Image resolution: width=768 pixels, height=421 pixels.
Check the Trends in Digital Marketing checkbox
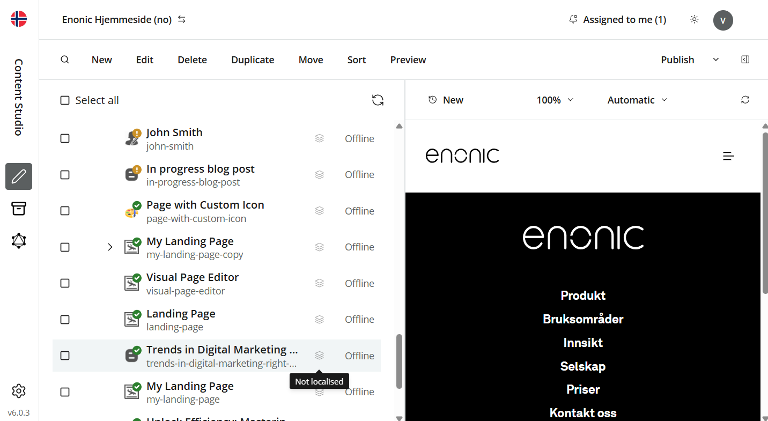pyautogui.click(x=65, y=355)
